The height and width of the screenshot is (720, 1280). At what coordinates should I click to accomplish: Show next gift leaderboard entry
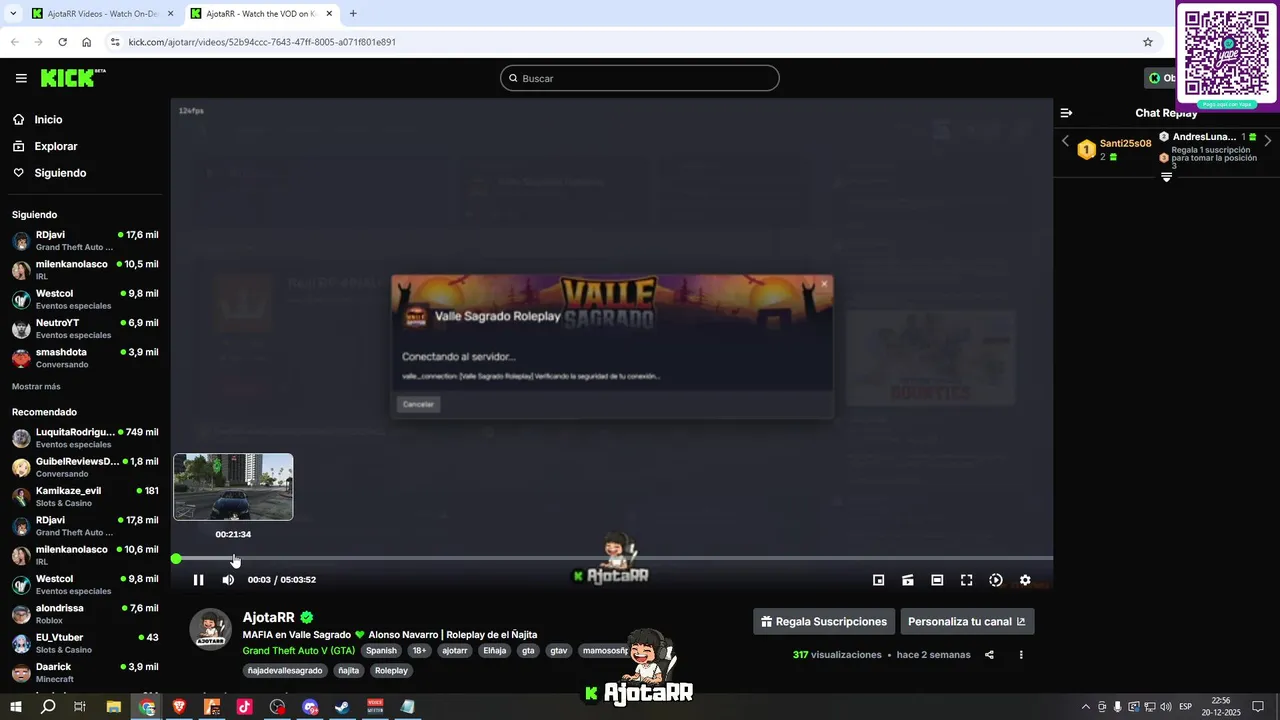pyautogui.click(x=1268, y=141)
